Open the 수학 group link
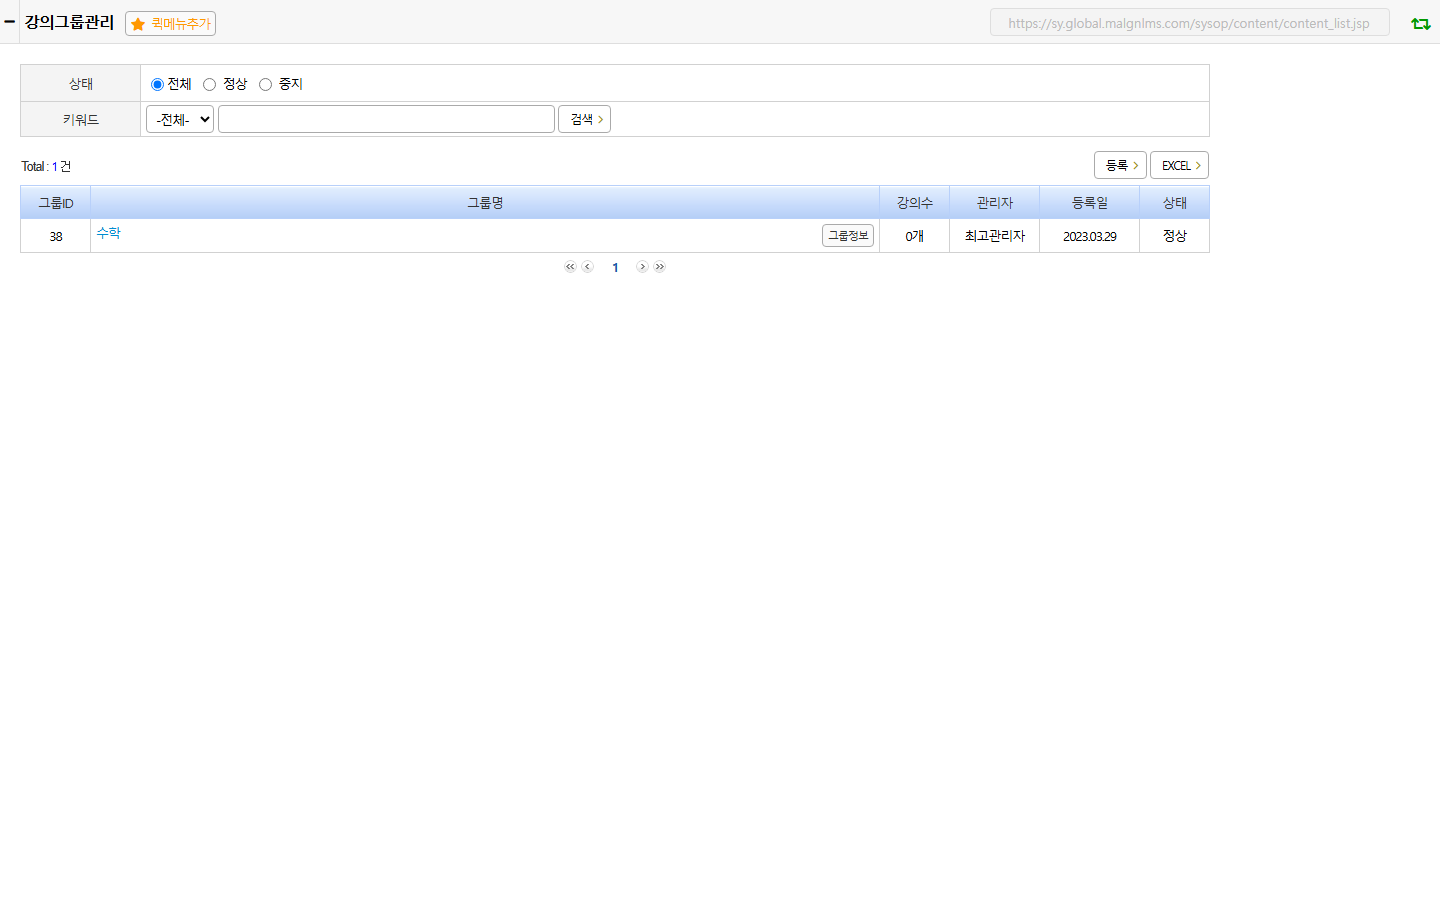This screenshot has width=1440, height=900. click(x=108, y=233)
